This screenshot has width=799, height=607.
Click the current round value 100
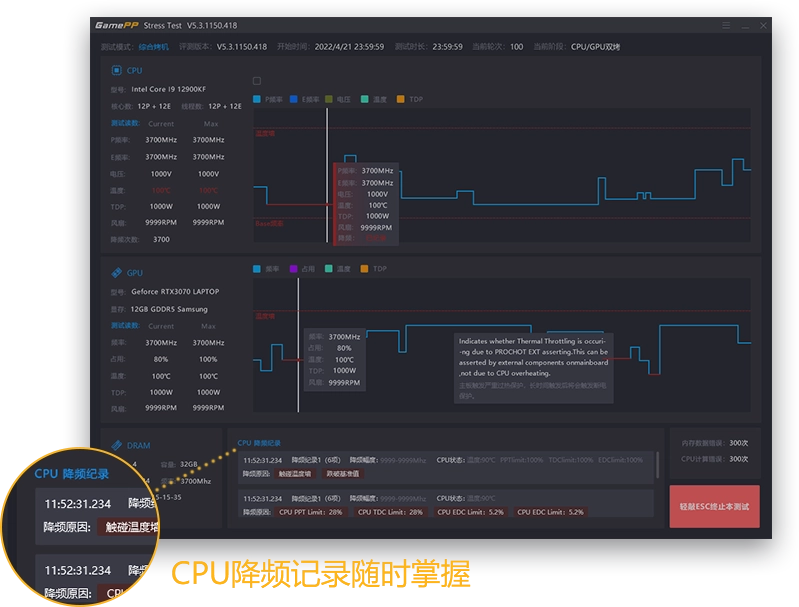pos(516,47)
